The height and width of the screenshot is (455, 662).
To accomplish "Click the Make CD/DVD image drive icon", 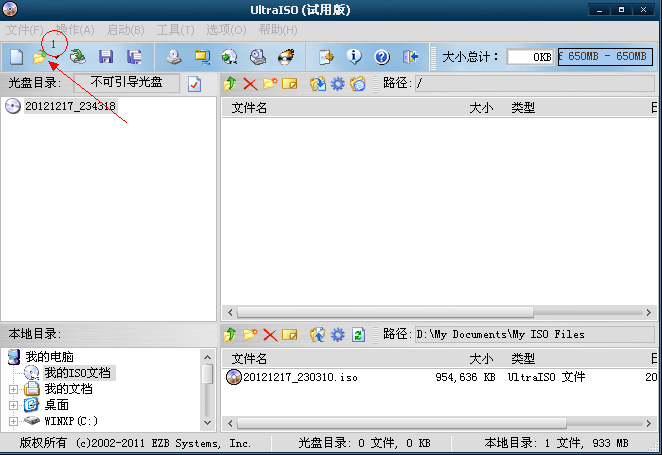I will click(x=174, y=57).
